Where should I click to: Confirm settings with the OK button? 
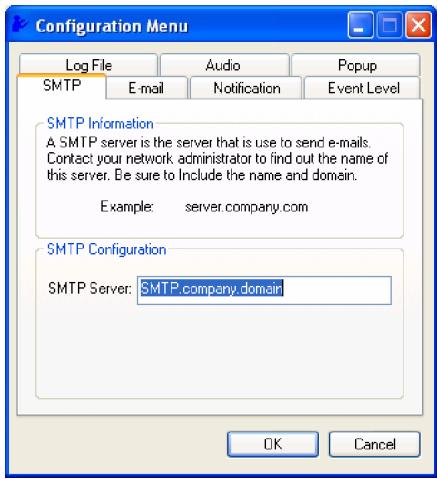273,444
